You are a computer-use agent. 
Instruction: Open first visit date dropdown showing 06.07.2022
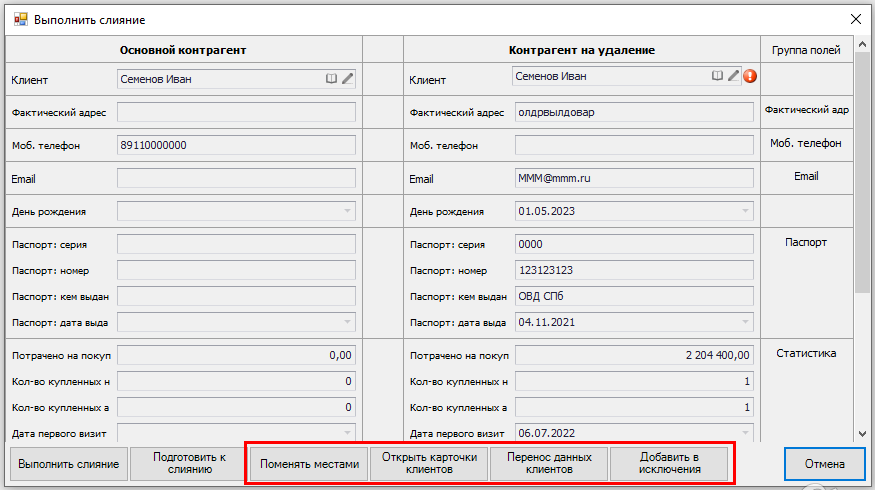745,433
